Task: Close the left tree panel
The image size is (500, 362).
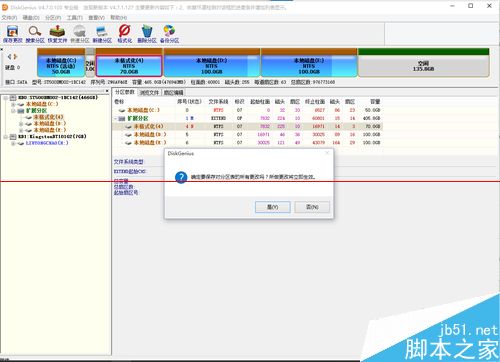Action: (x=107, y=91)
